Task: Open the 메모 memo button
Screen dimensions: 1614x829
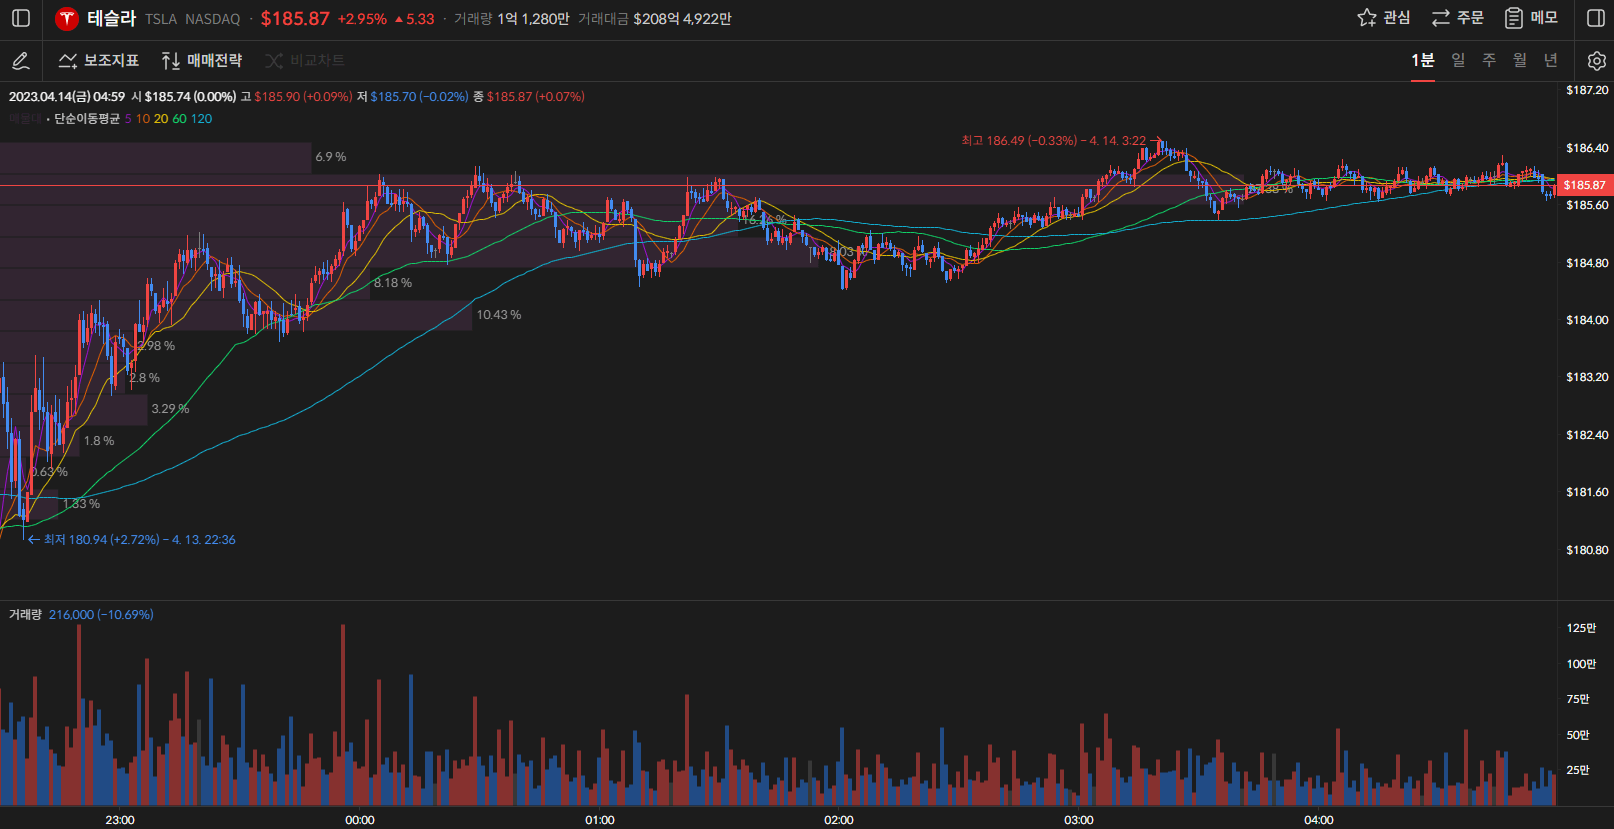Action: point(1531,18)
